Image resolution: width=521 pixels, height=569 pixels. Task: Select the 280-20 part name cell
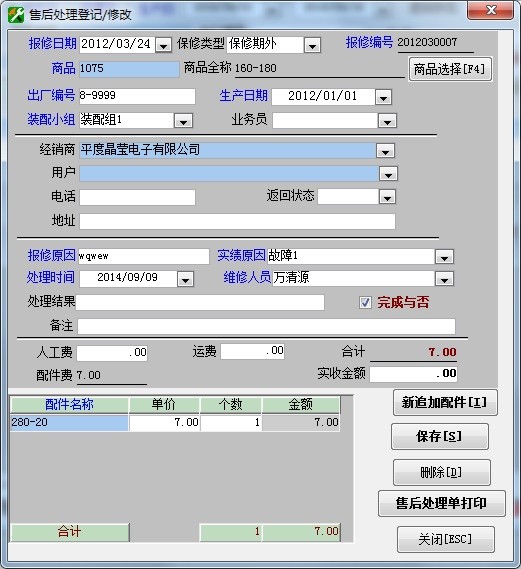coord(69,422)
